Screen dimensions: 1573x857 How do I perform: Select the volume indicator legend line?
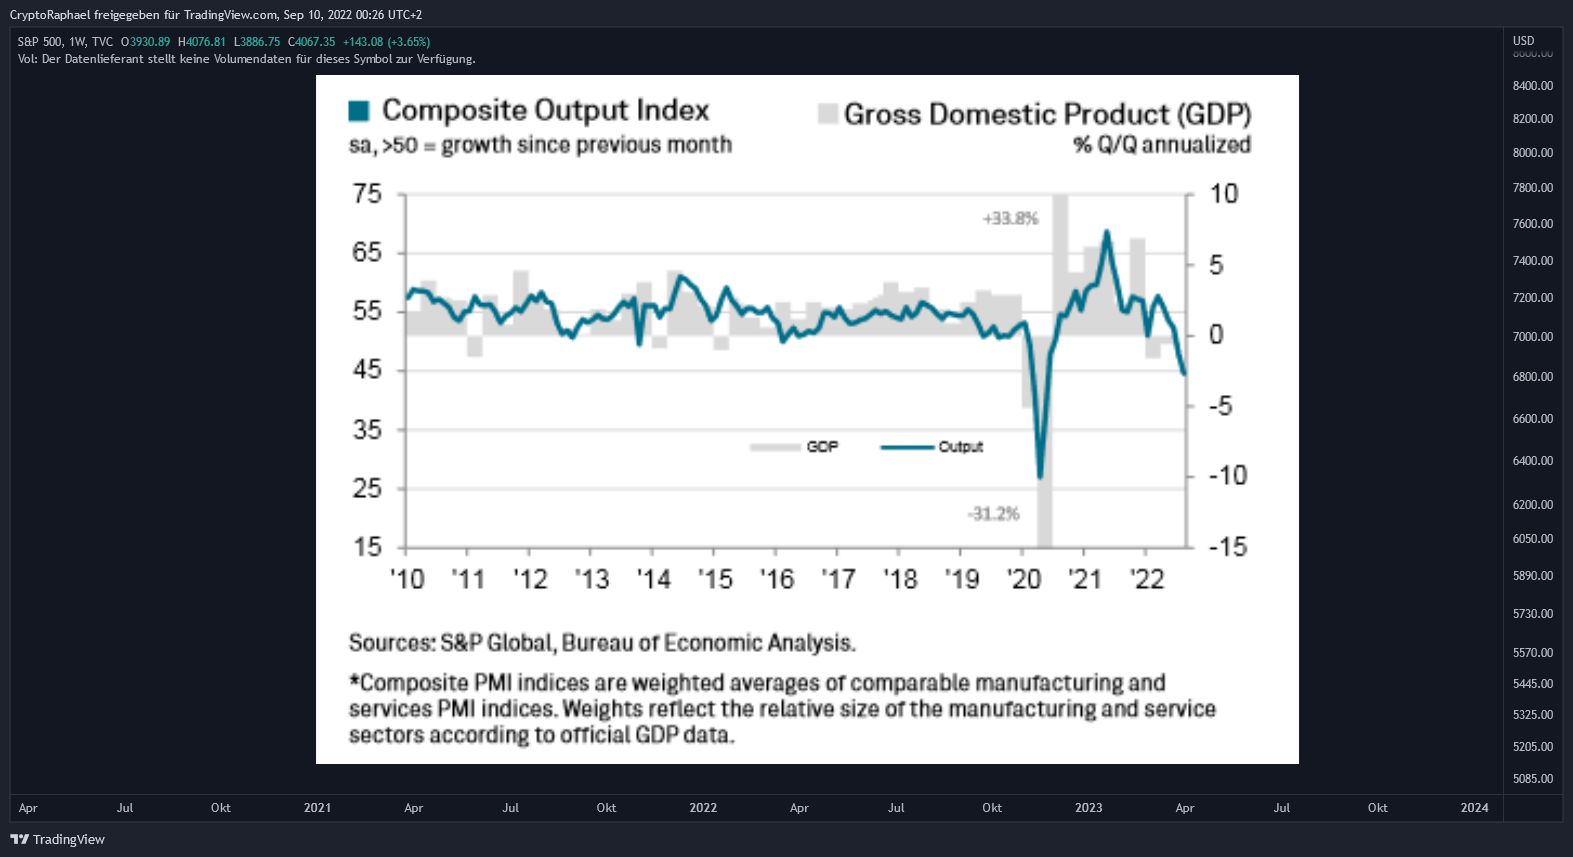click(x=246, y=59)
